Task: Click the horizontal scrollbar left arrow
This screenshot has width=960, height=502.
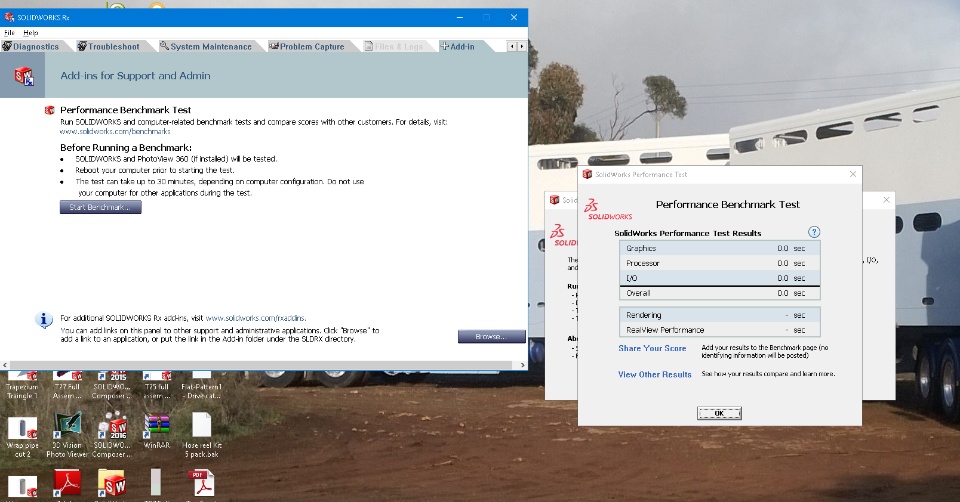Action: tap(5, 365)
